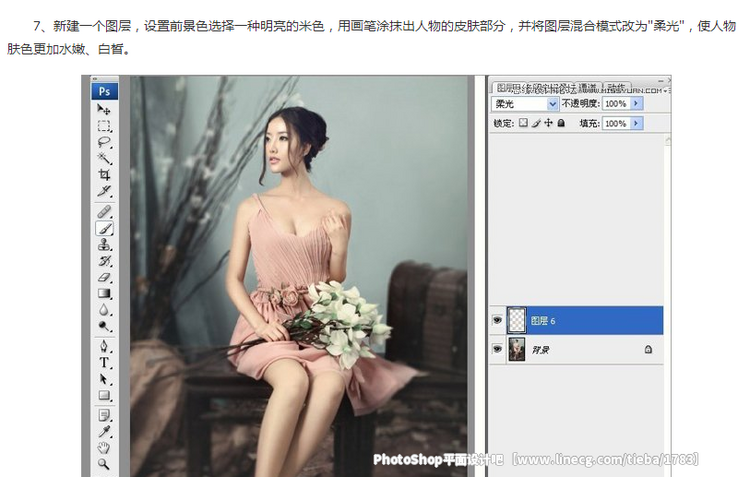Screen dimensions: 750x477
Task: Select the Zoom magnifier tool
Action: point(104,464)
